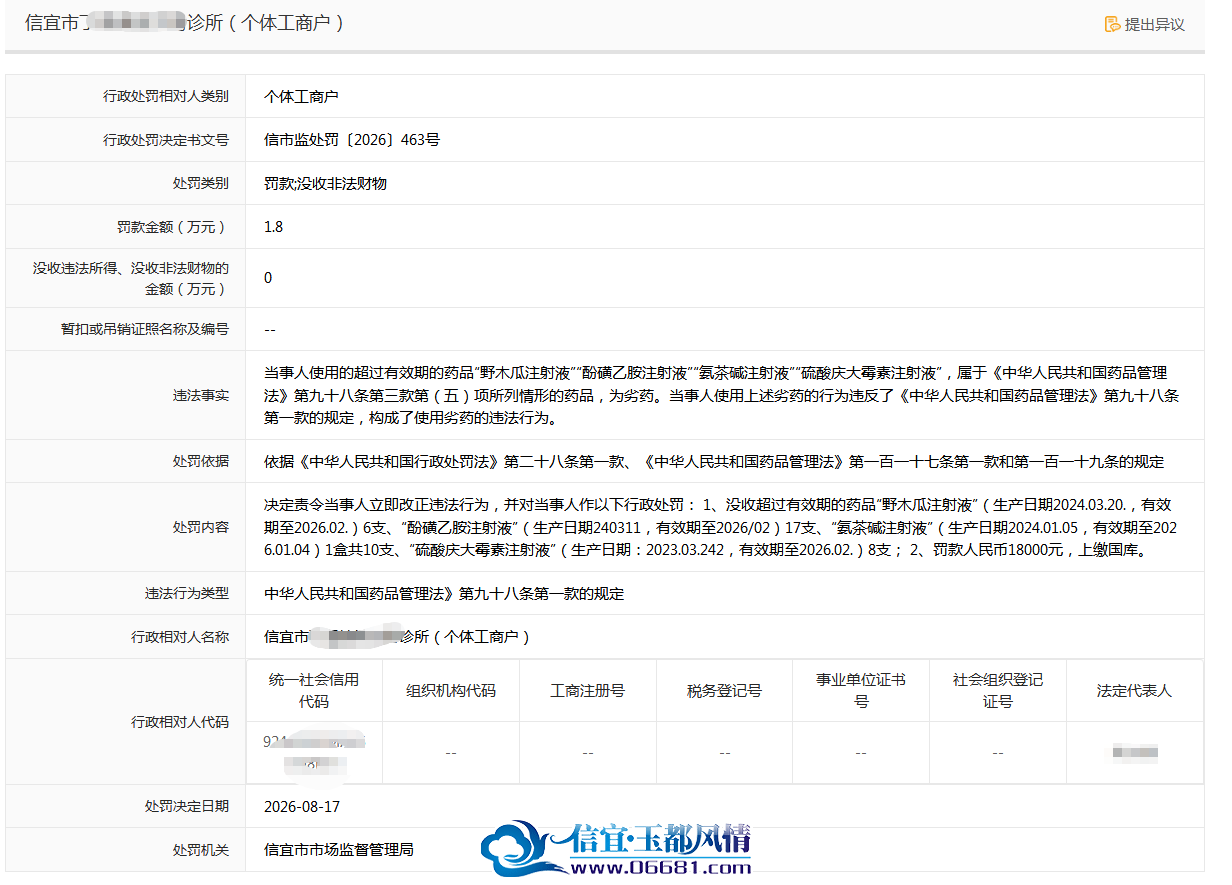Click the -- value under 组织机构代码
This screenshot has width=1232, height=885.
(451, 752)
